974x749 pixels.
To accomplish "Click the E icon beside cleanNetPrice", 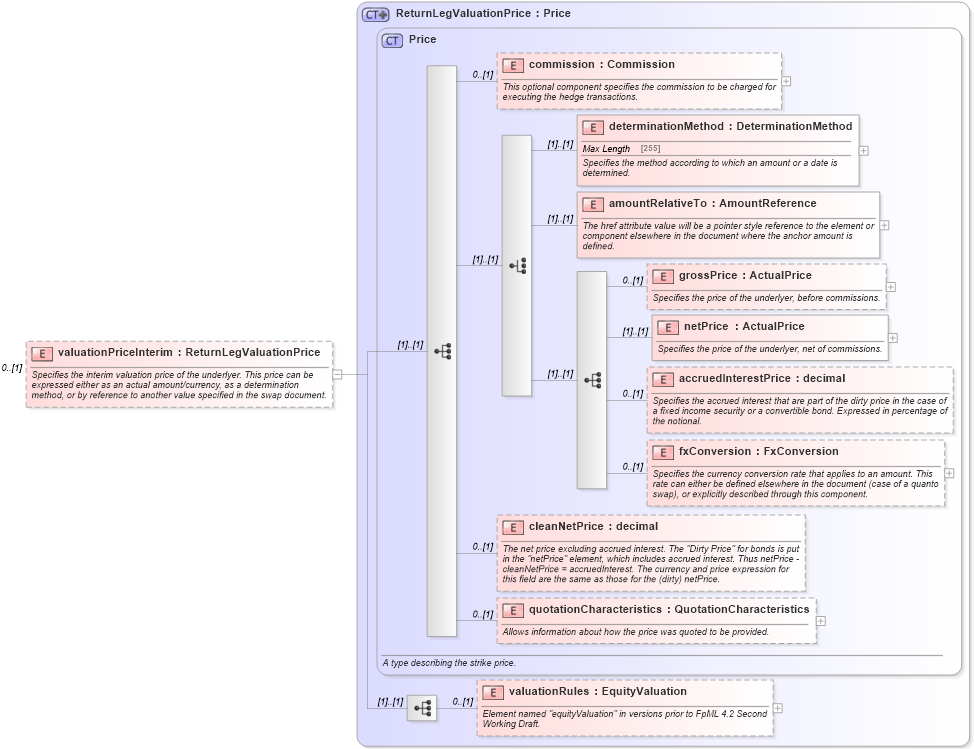I will (512, 527).
